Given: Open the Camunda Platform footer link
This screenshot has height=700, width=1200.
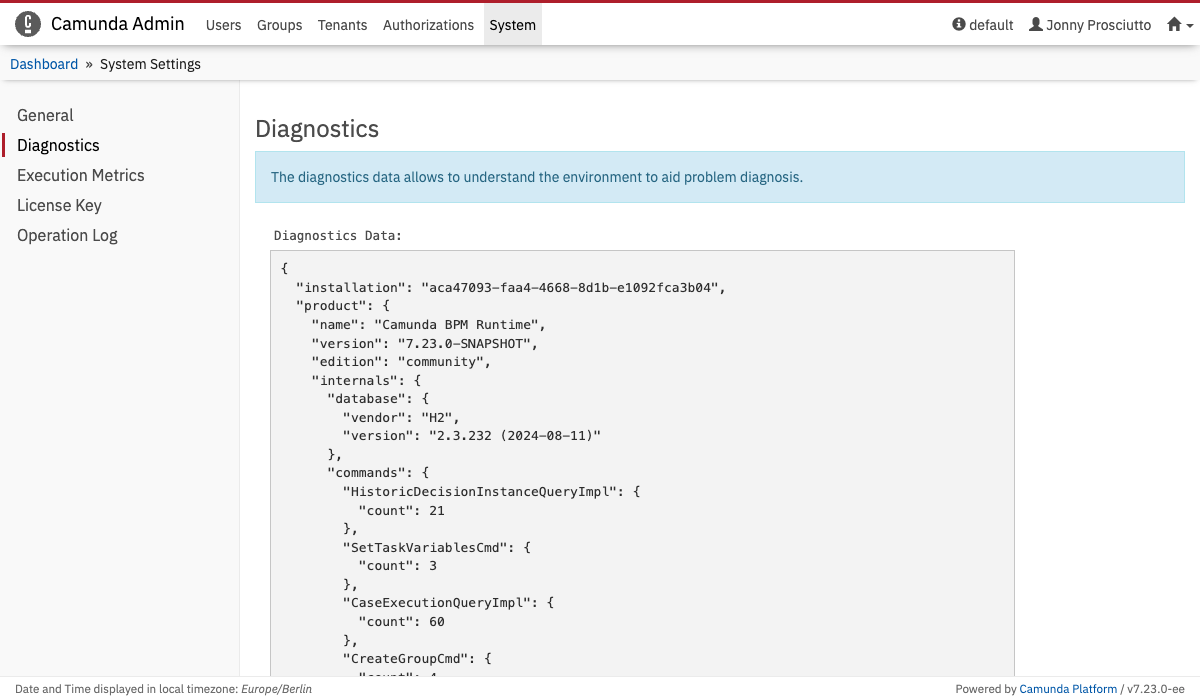Looking at the screenshot, I should (1067, 689).
